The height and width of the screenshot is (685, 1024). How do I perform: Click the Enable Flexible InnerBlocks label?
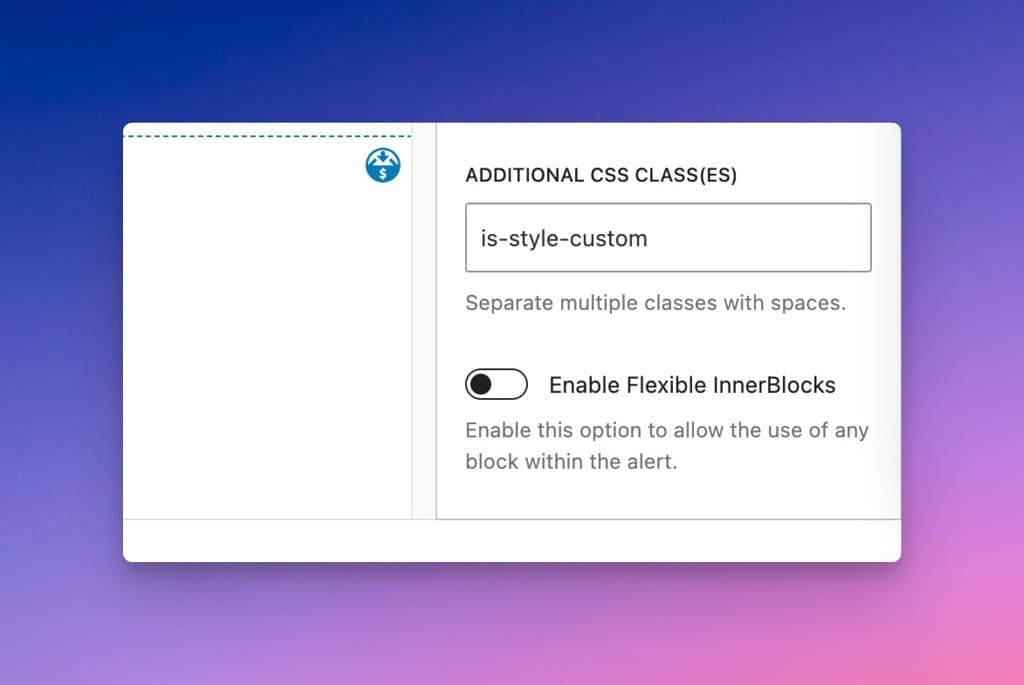[692, 384]
